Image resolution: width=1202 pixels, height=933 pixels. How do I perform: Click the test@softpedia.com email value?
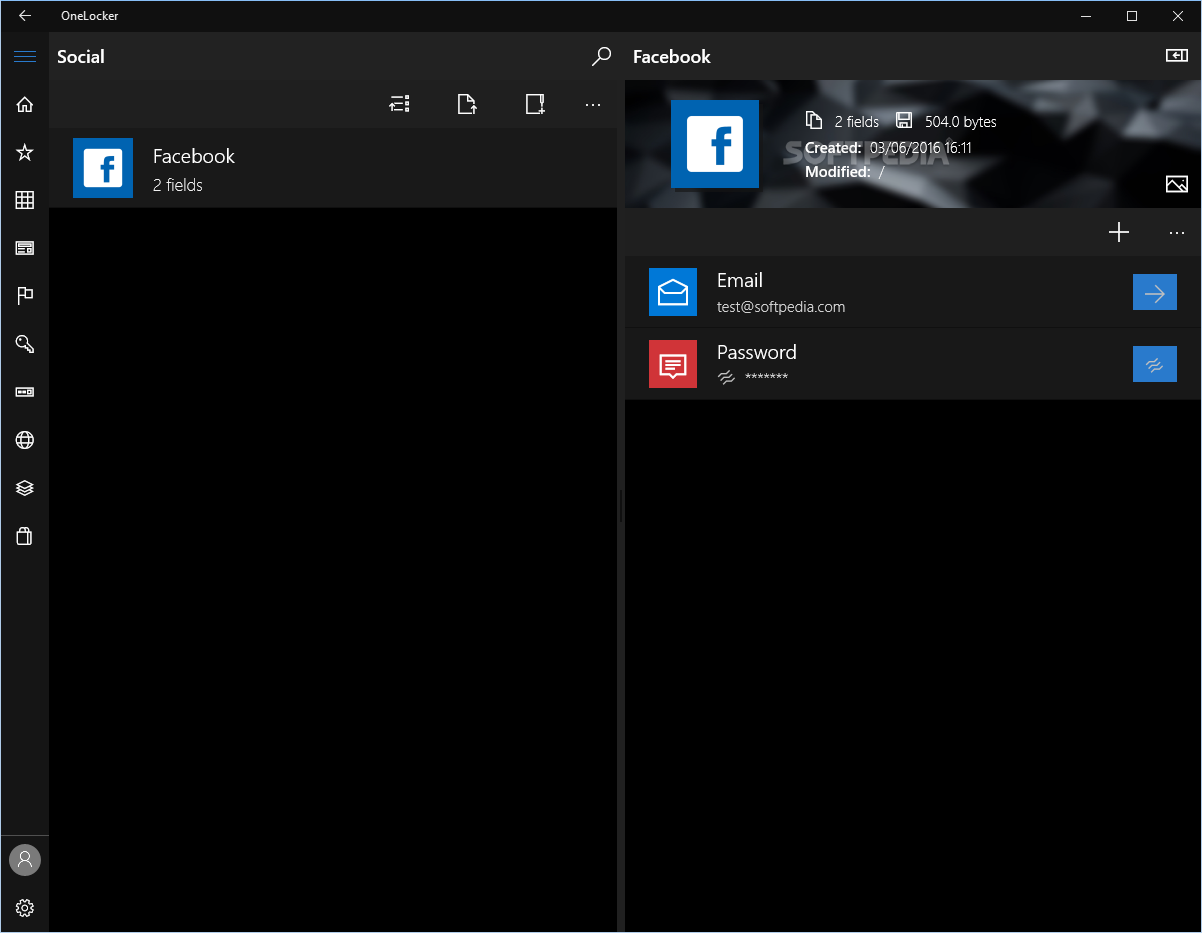tap(781, 307)
